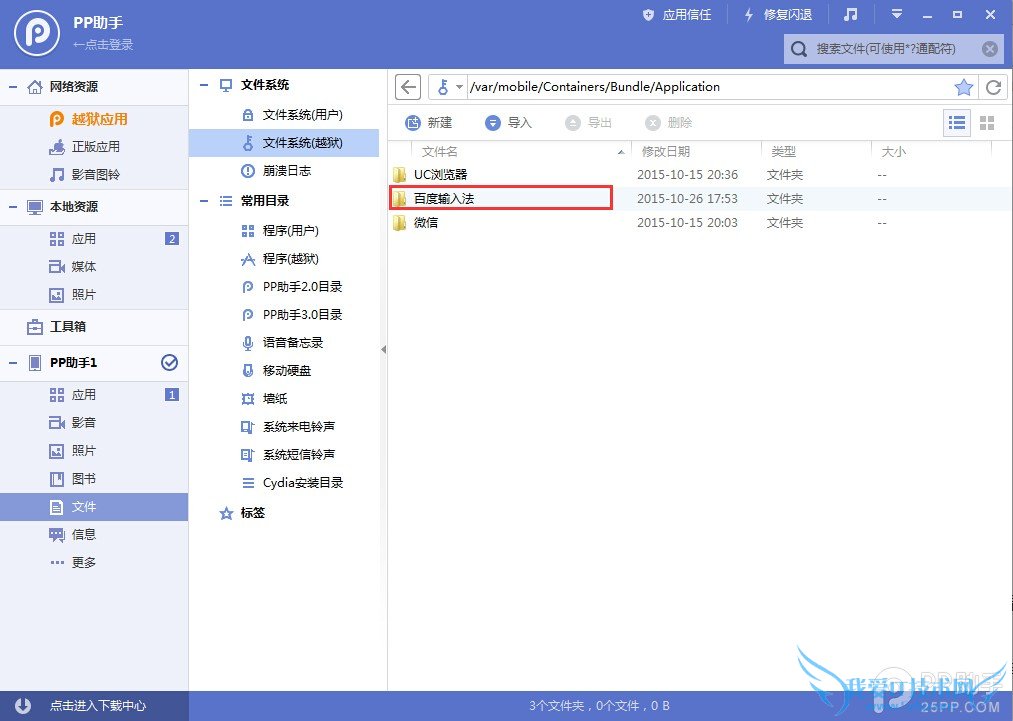The width and height of the screenshot is (1013, 721).
Task: Open 移动硬盘 directory
Action: (x=284, y=371)
